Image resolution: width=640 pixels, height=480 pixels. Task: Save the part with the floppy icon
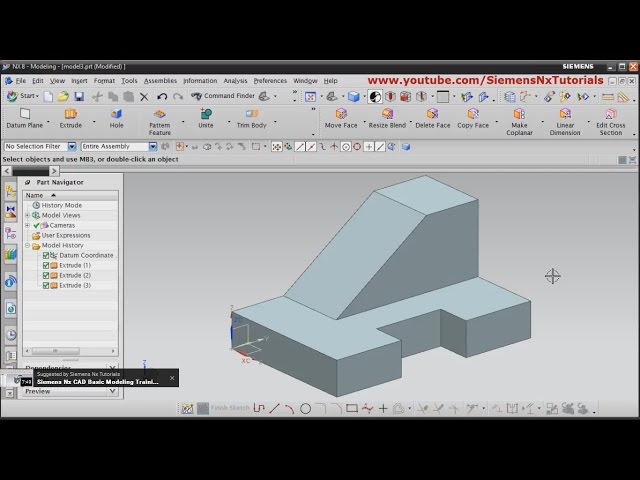pos(79,96)
